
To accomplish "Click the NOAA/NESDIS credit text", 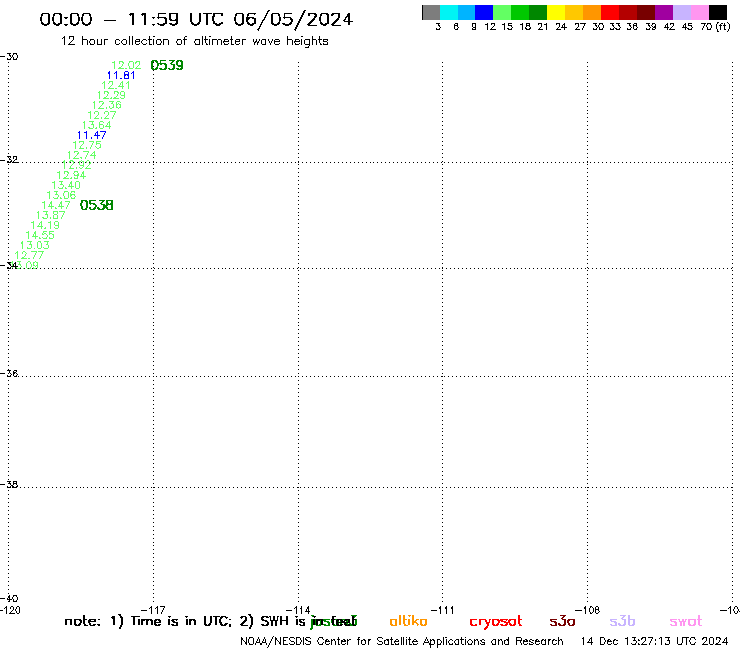I will point(402,642).
